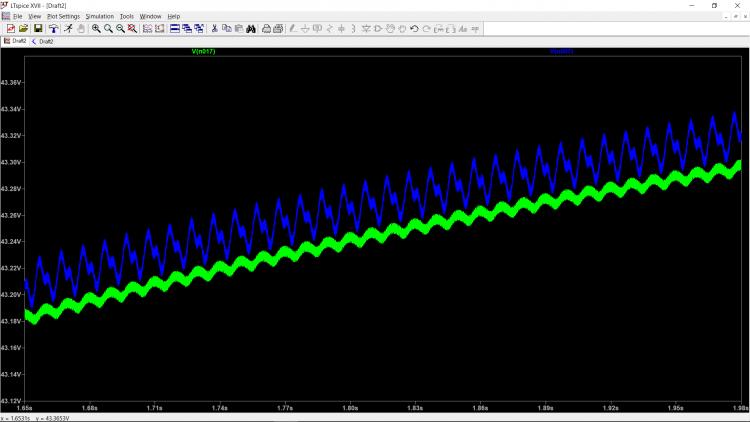Viewport: 750px width, 422px height.
Task: Click the Print icon in toolbar
Action: pyautogui.click(x=267, y=28)
